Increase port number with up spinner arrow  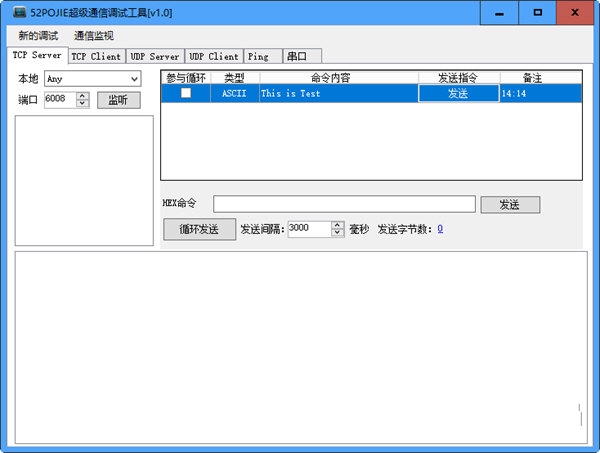83,96
